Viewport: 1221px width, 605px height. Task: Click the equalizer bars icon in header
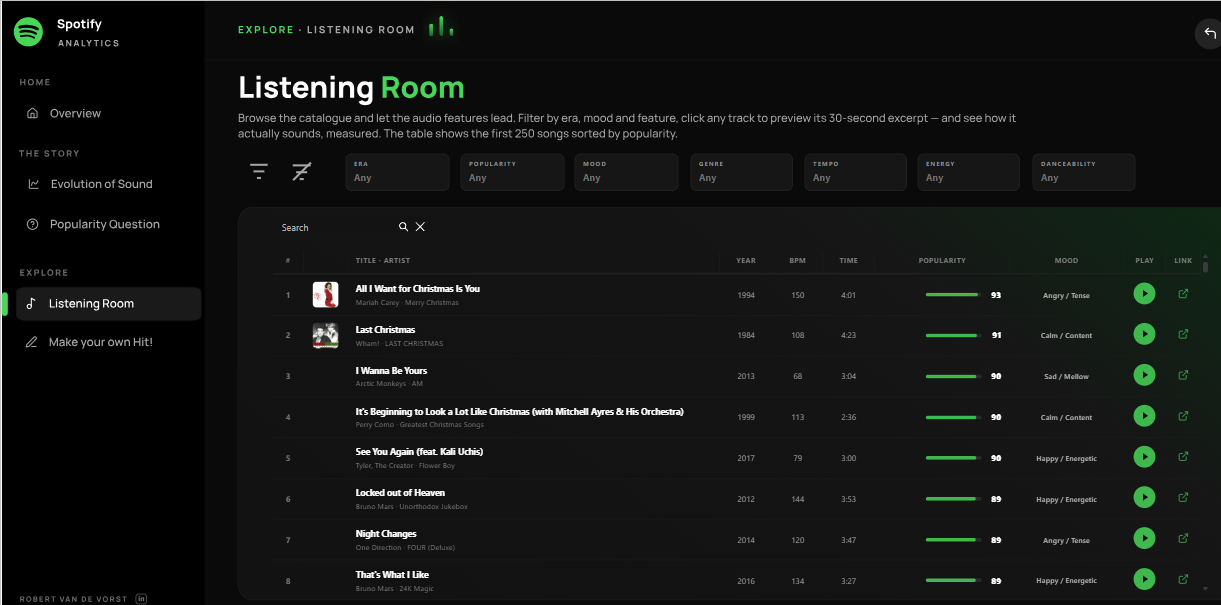click(x=441, y=28)
